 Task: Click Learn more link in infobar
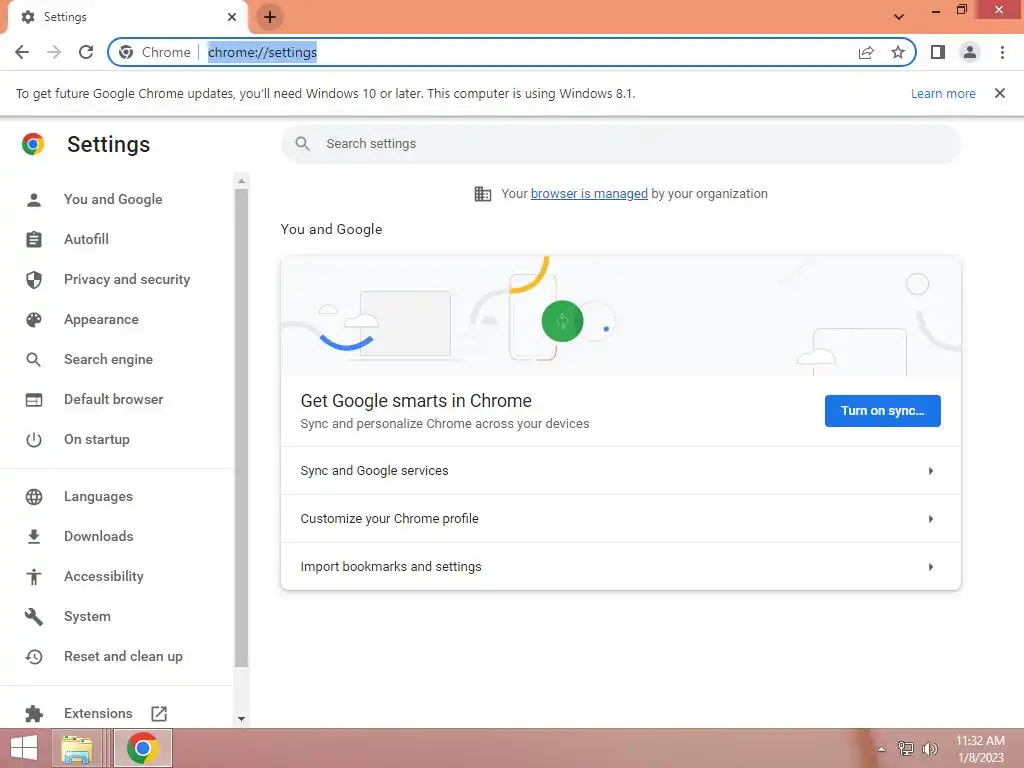pos(943,93)
